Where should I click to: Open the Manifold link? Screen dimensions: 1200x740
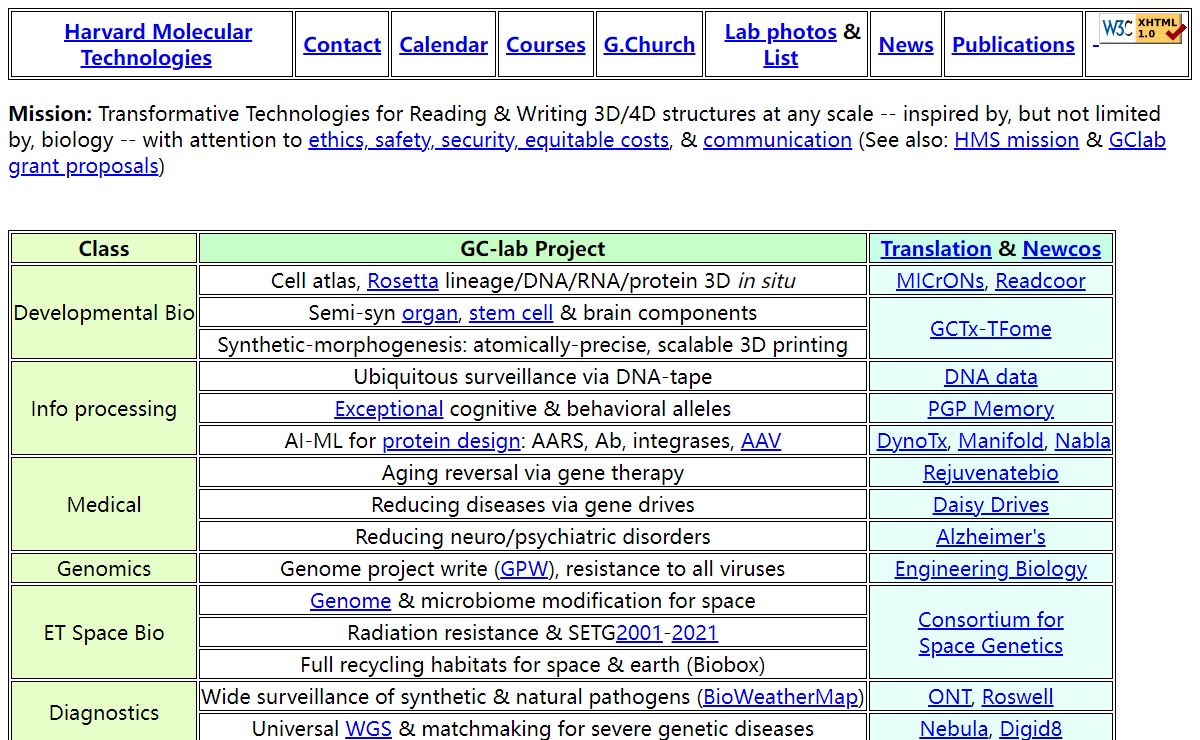[x=1001, y=441]
